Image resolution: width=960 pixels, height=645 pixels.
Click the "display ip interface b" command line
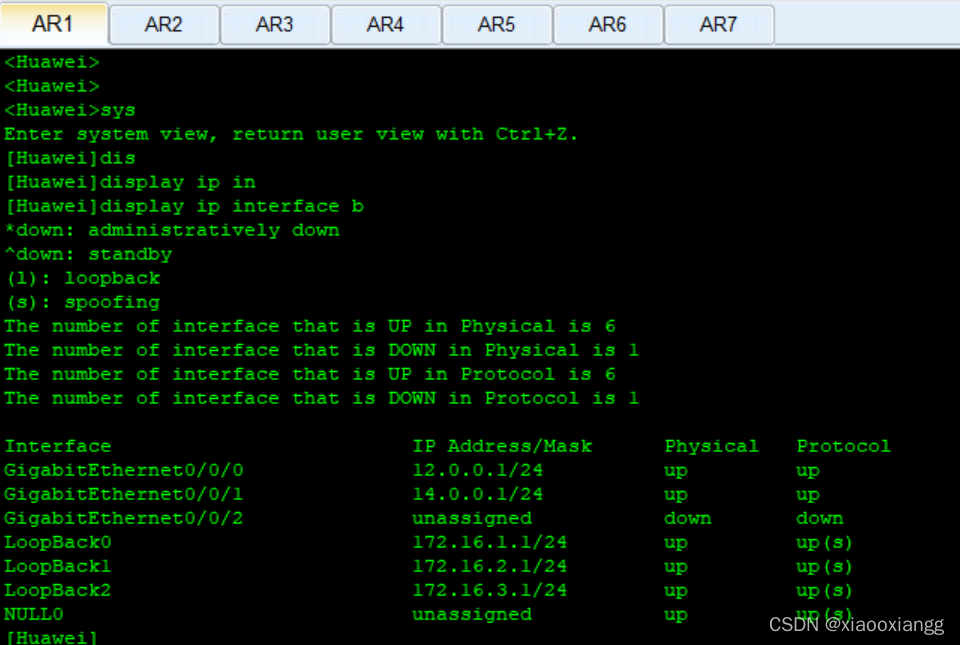(184, 206)
